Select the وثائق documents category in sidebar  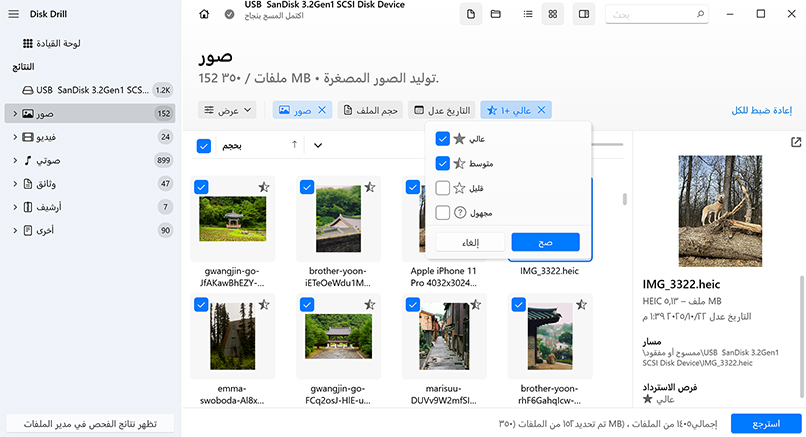[90, 184]
